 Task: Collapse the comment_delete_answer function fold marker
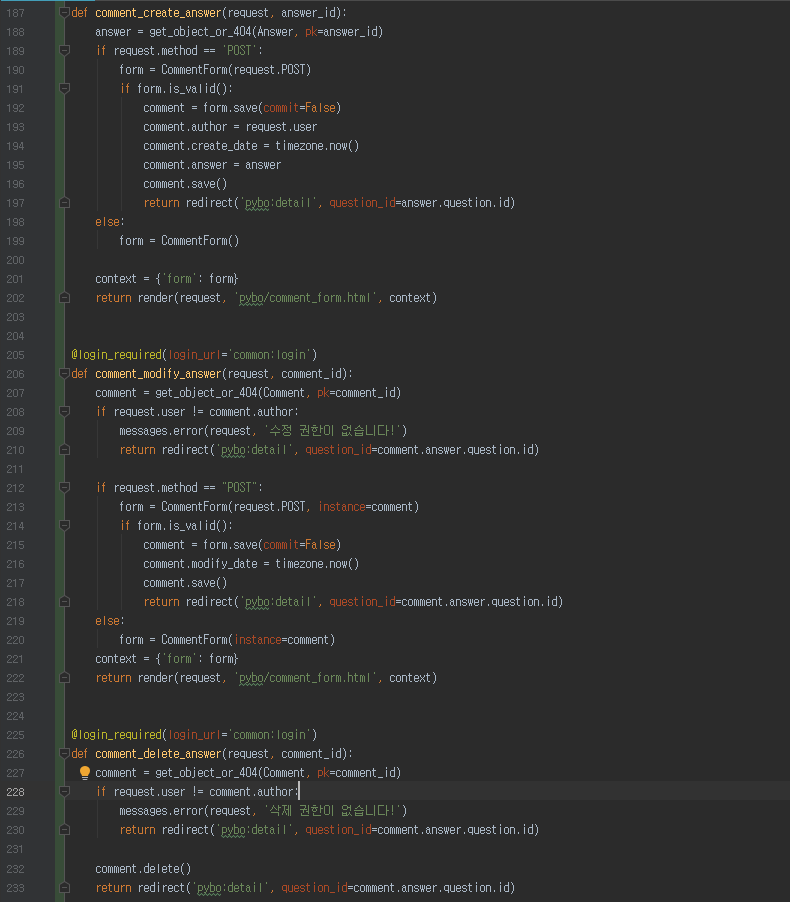point(64,754)
